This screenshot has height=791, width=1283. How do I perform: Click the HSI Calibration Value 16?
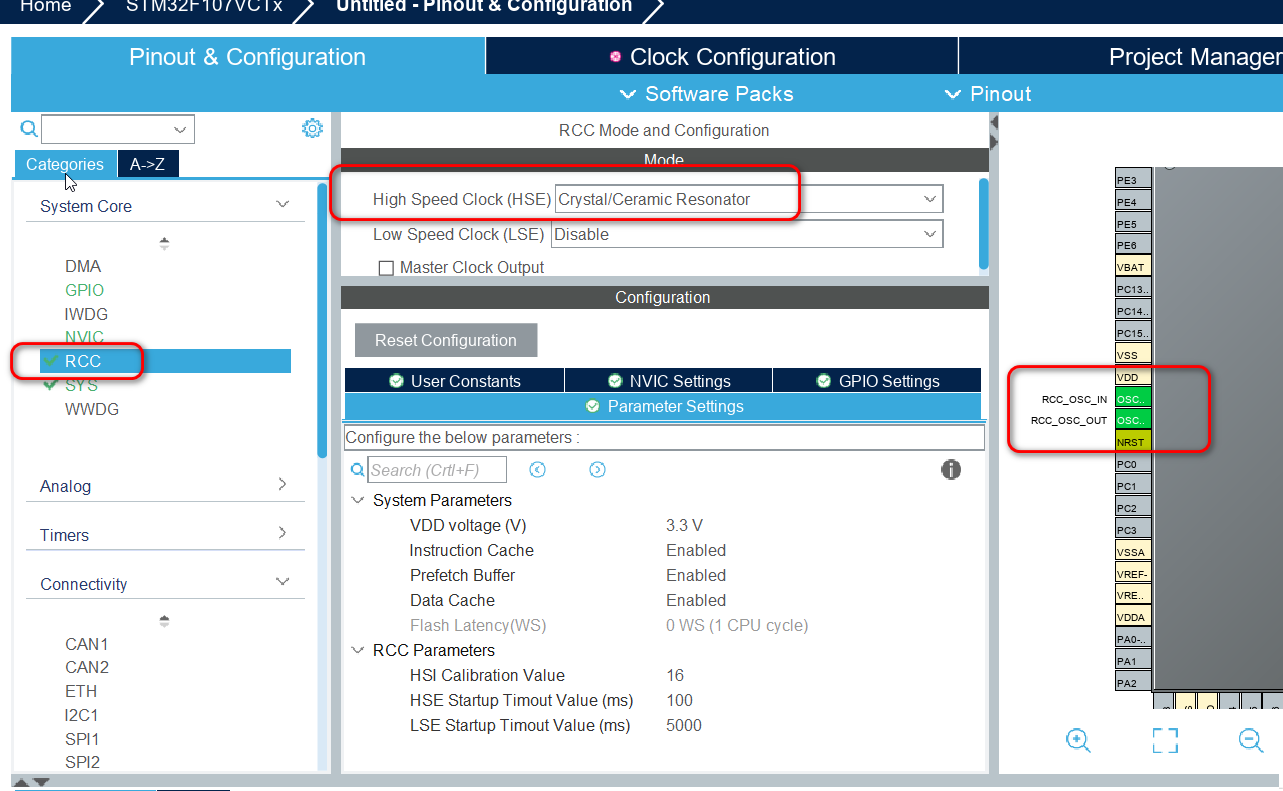pos(675,675)
